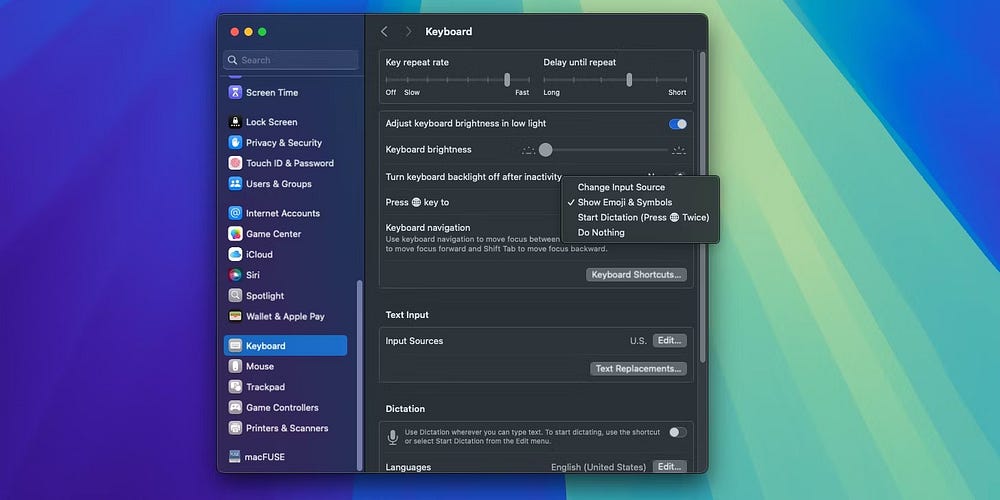Click the Game Controllers icon
The height and width of the screenshot is (500, 1000).
click(235, 407)
